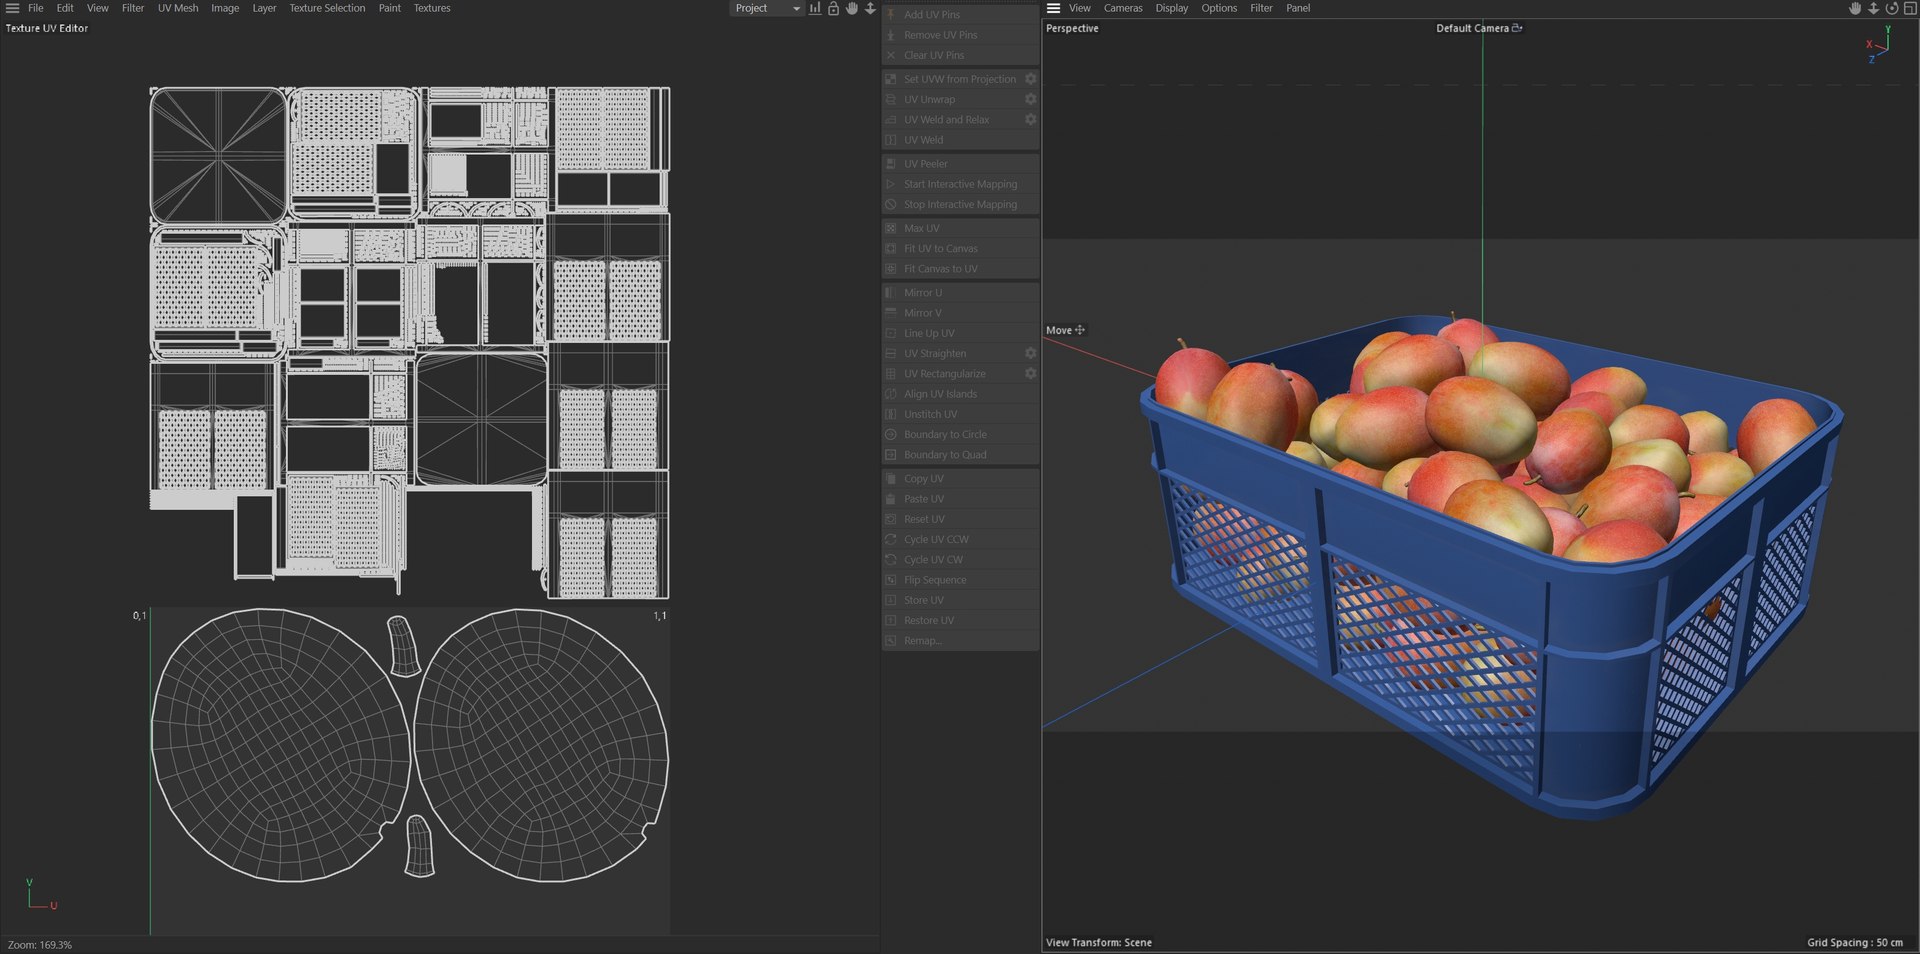The image size is (1920, 954).
Task: Open the viewport Panel menu
Action: click(x=1298, y=8)
